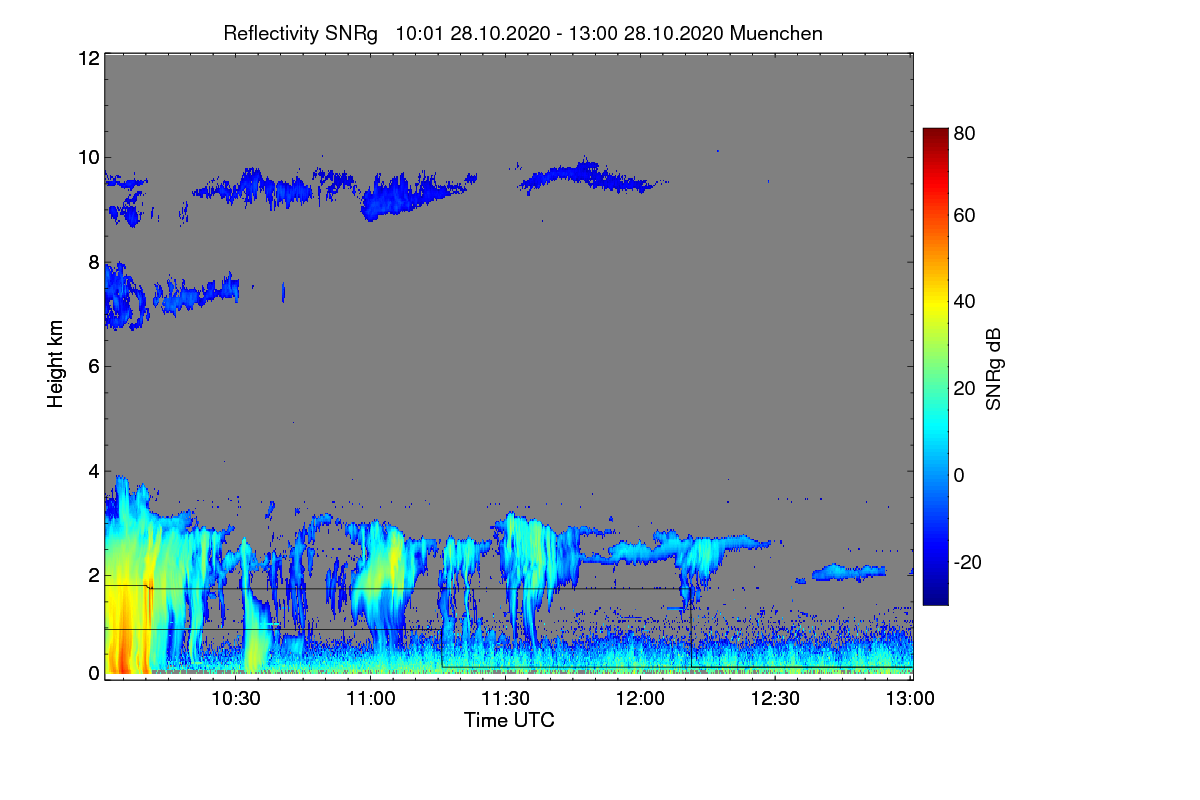This screenshot has width=1200, height=800.
Task: Click the colorbar '0' tick label
Action: (959, 476)
